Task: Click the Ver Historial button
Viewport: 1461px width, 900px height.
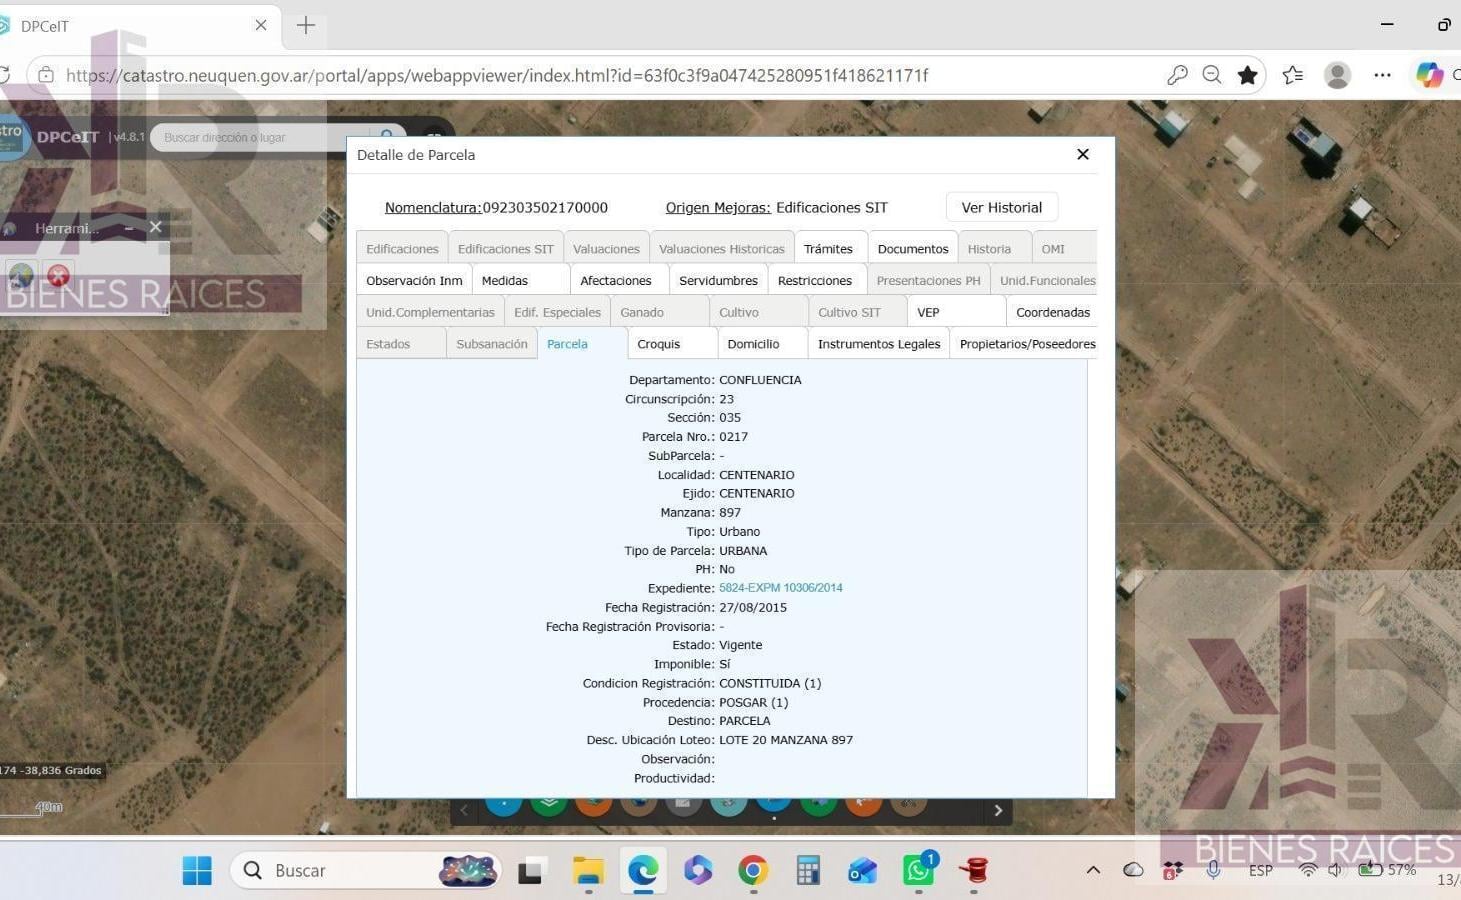Action: (x=1002, y=207)
